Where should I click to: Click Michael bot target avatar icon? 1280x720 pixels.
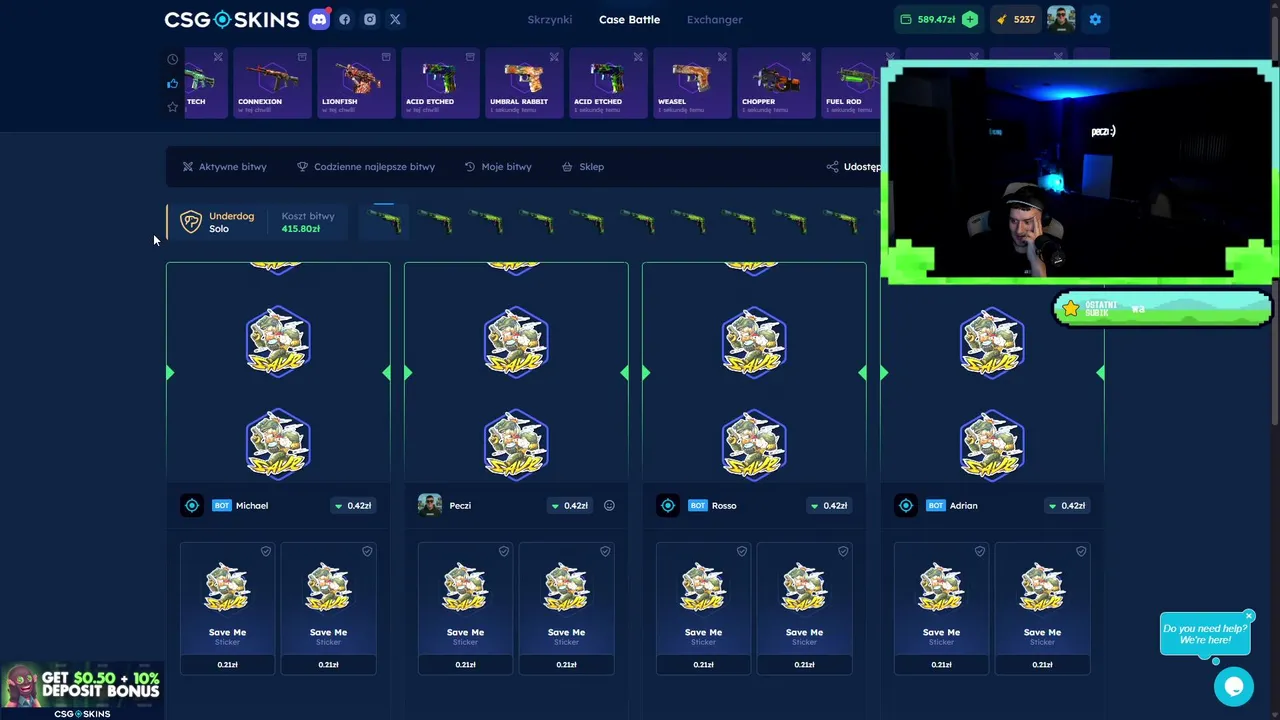pos(192,506)
